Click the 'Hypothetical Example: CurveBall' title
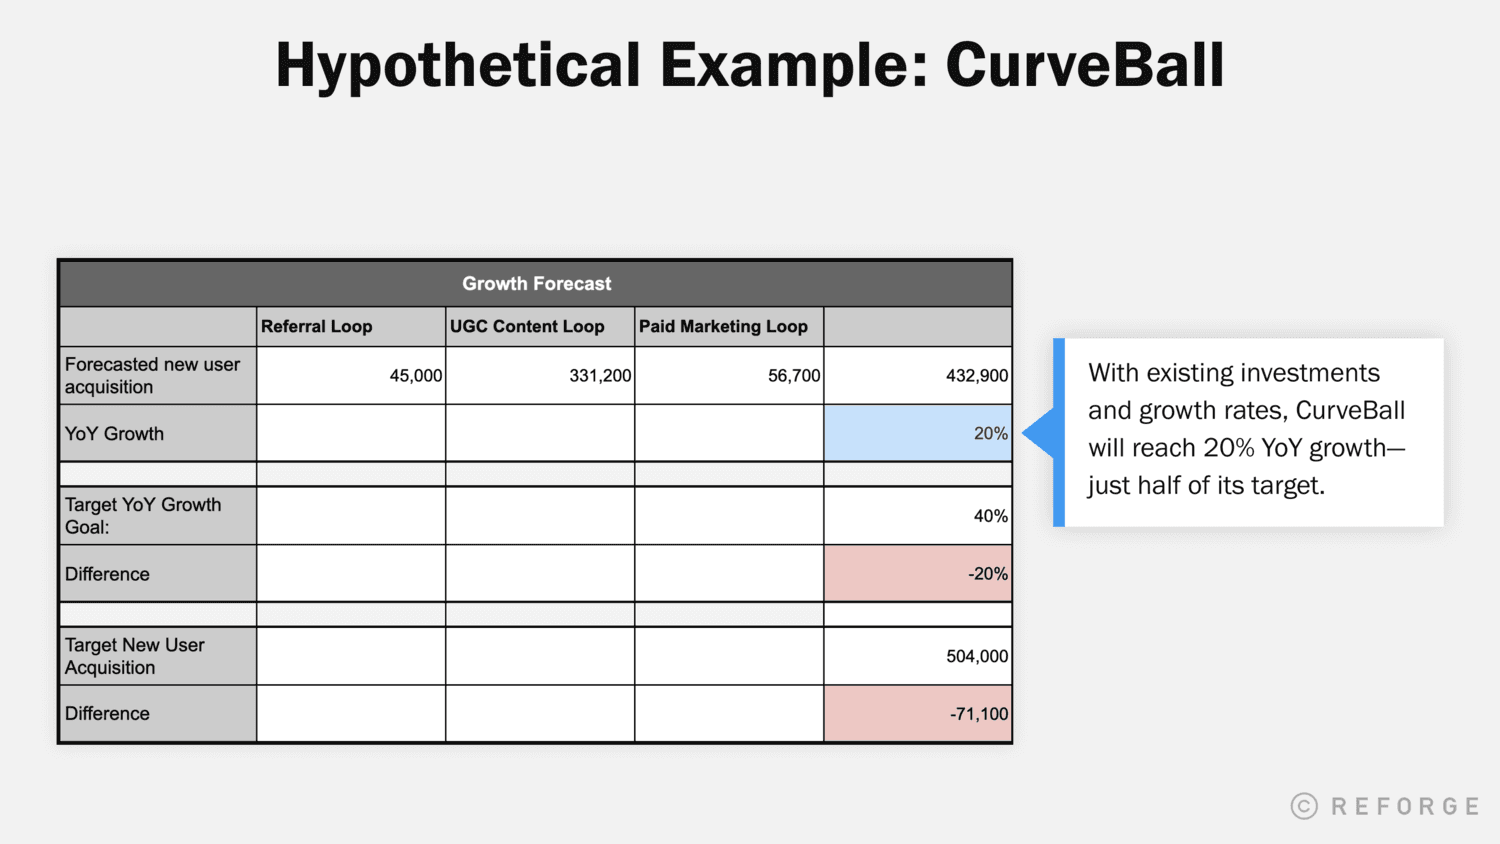The image size is (1500, 844). click(x=750, y=66)
